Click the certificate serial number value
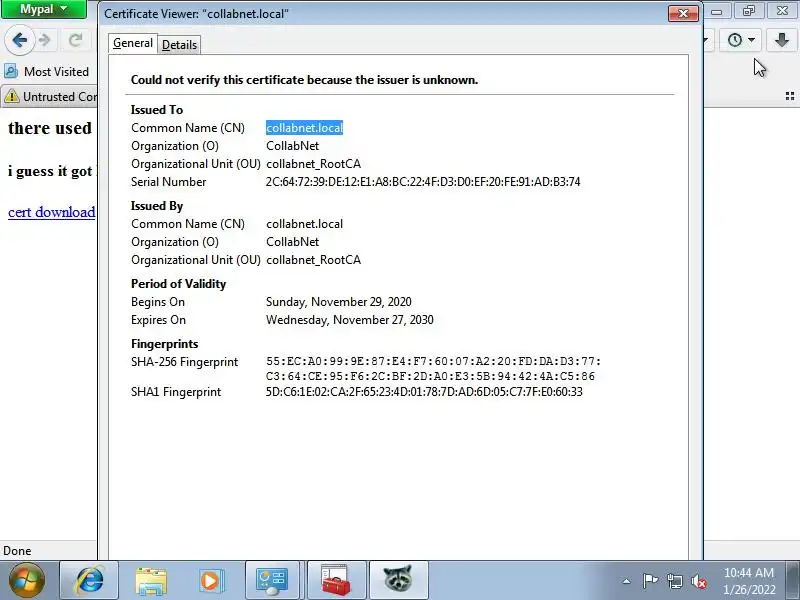This screenshot has height=600, width=800. click(423, 182)
